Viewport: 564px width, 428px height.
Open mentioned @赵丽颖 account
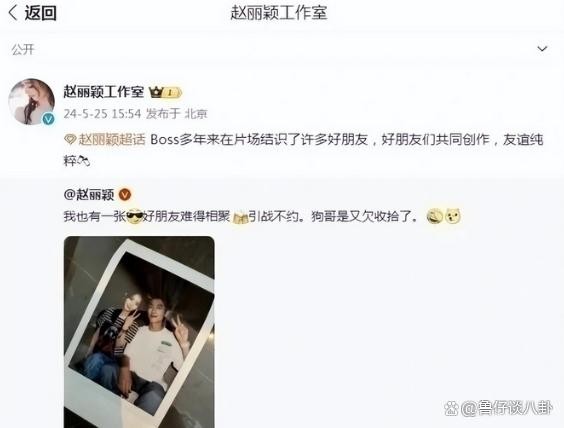(89, 195)
